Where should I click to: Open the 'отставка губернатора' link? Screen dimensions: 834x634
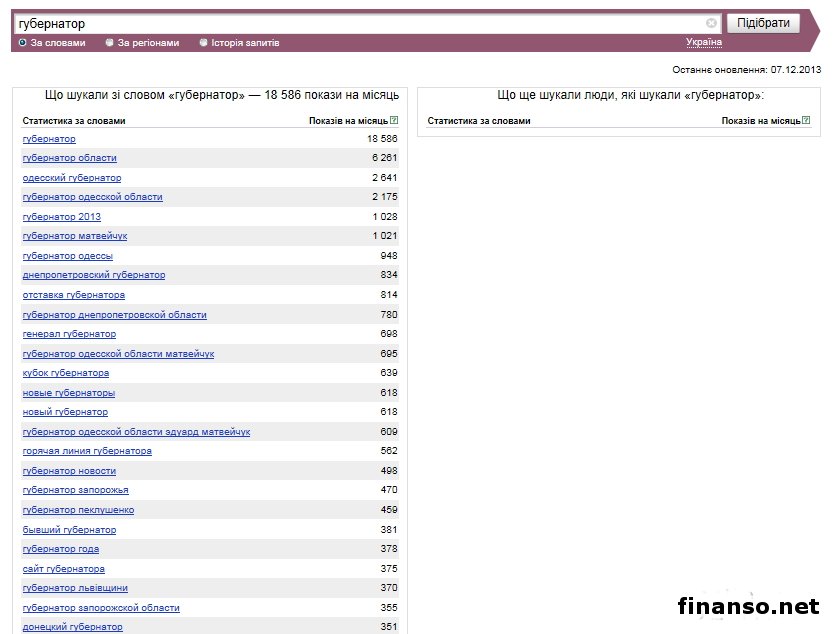(73, 295)
